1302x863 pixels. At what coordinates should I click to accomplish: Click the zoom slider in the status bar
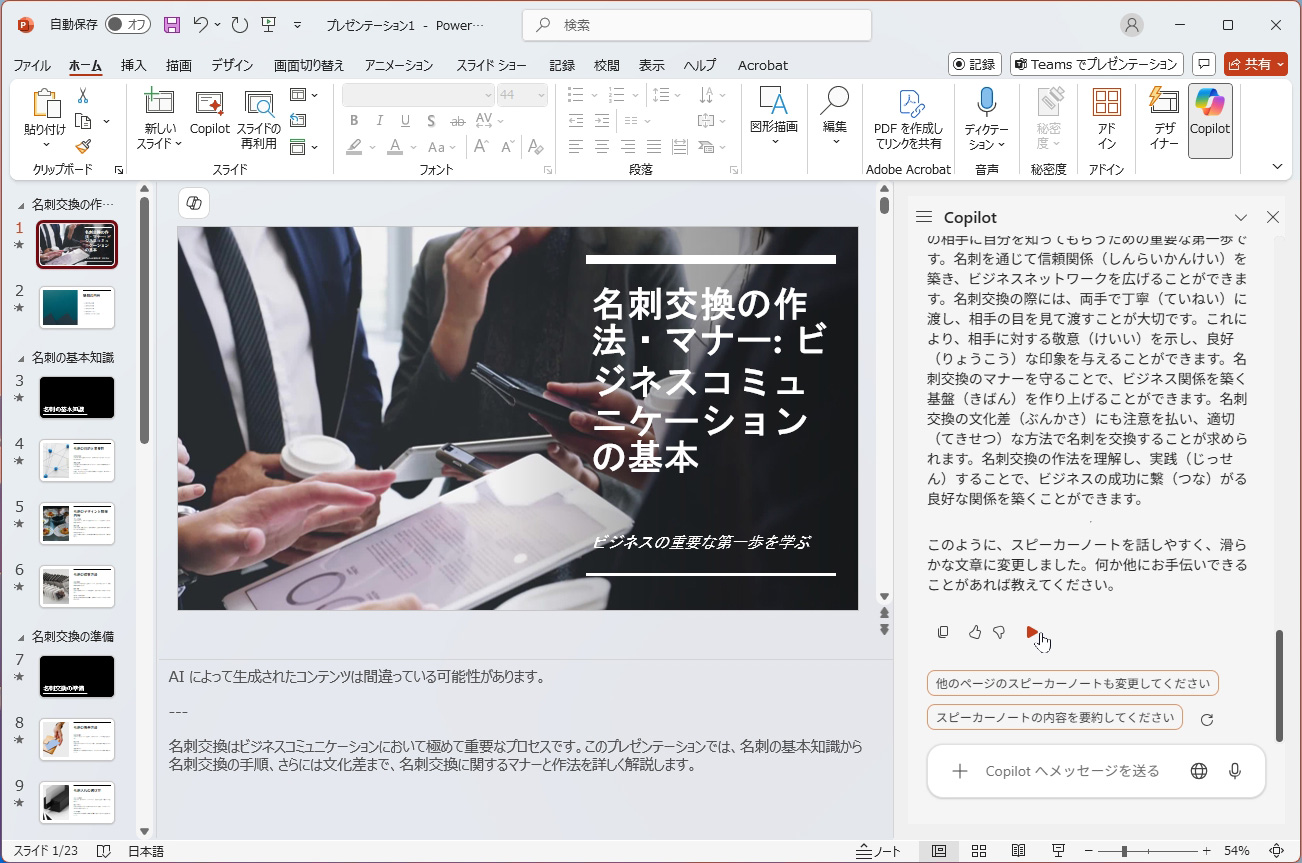point(1125,851)
